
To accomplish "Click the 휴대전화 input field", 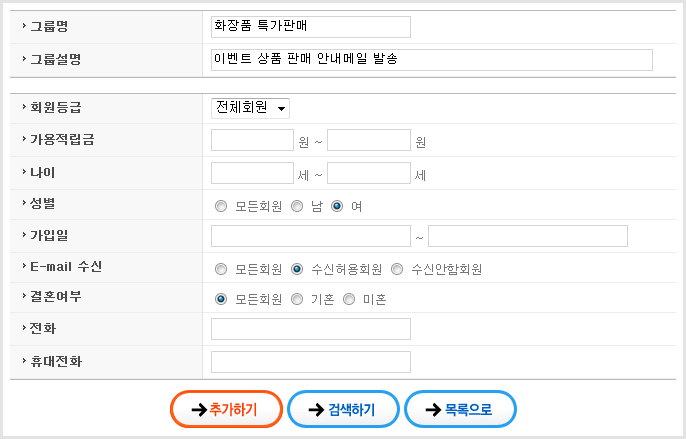I will 310,362.
